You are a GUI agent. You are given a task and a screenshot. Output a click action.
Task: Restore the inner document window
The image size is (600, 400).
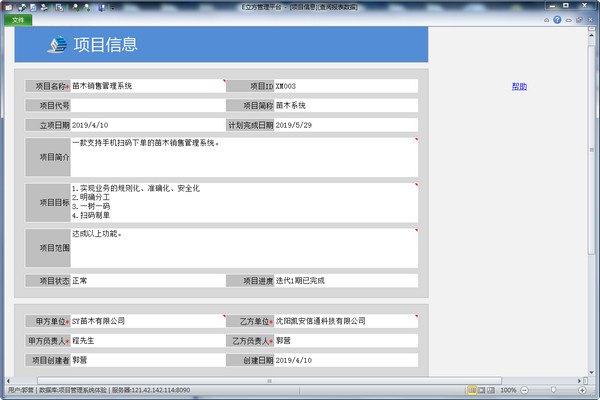click(579, 20)
